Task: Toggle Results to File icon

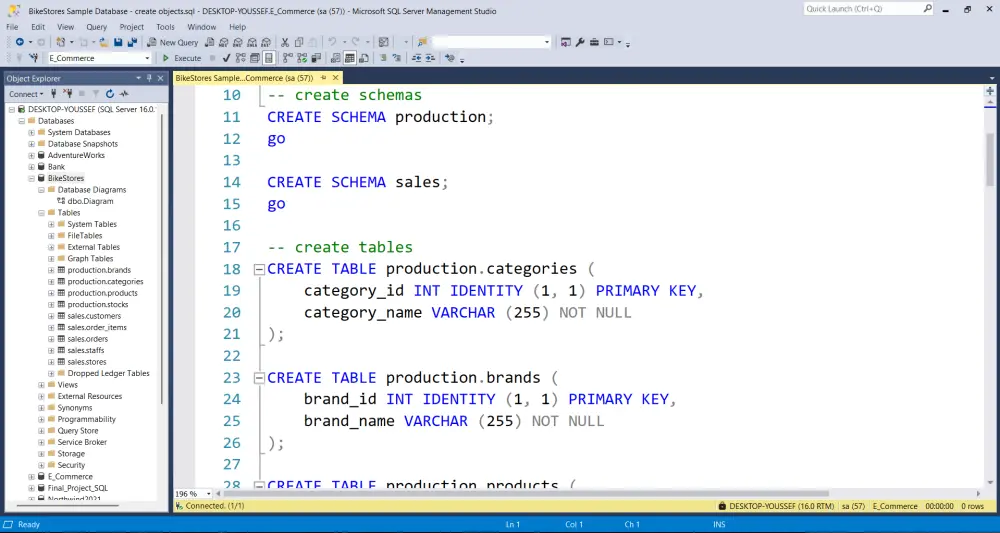Action: [x=364, y=58]
